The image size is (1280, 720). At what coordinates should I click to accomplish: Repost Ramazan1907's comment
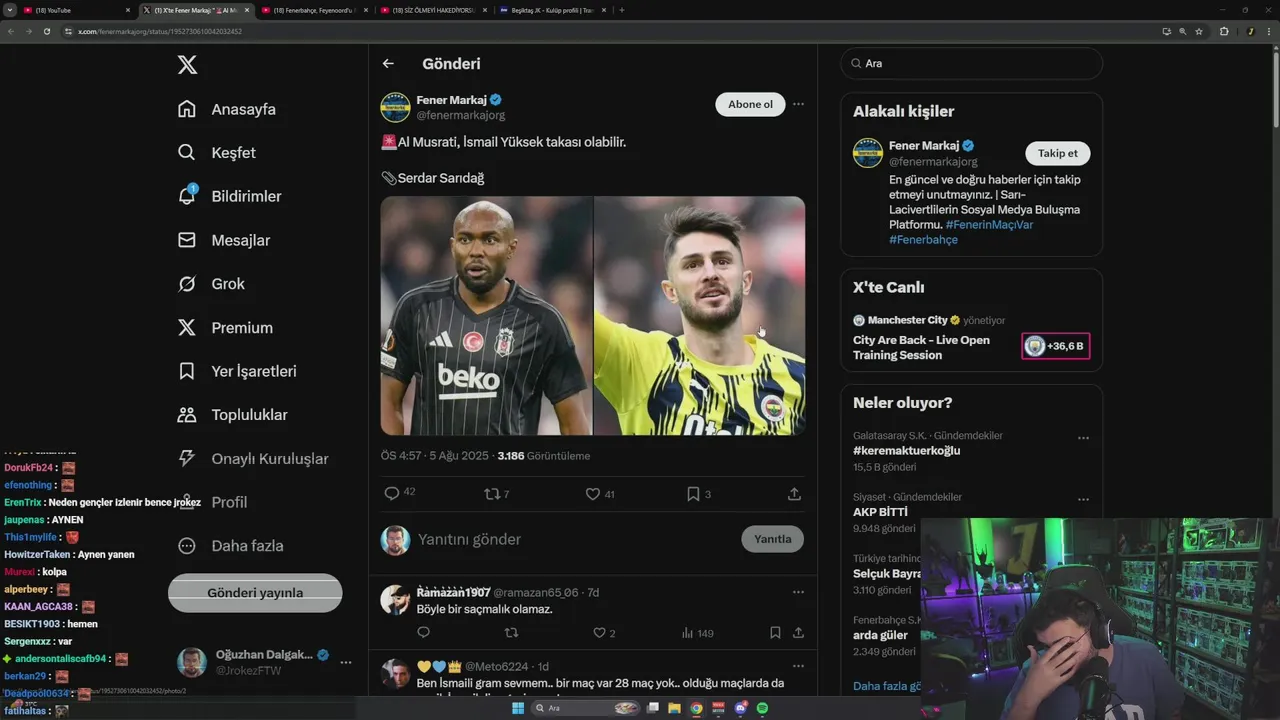[x=512, y=632]
